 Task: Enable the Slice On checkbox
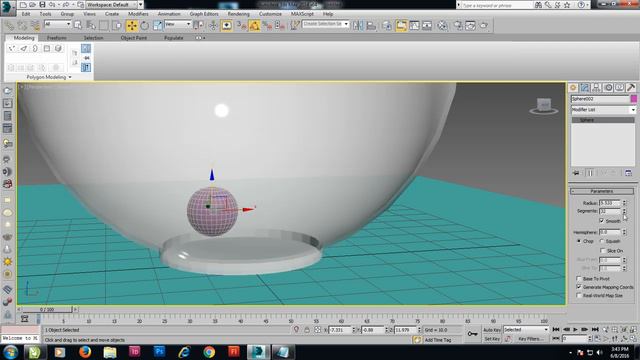click(602, 251)
